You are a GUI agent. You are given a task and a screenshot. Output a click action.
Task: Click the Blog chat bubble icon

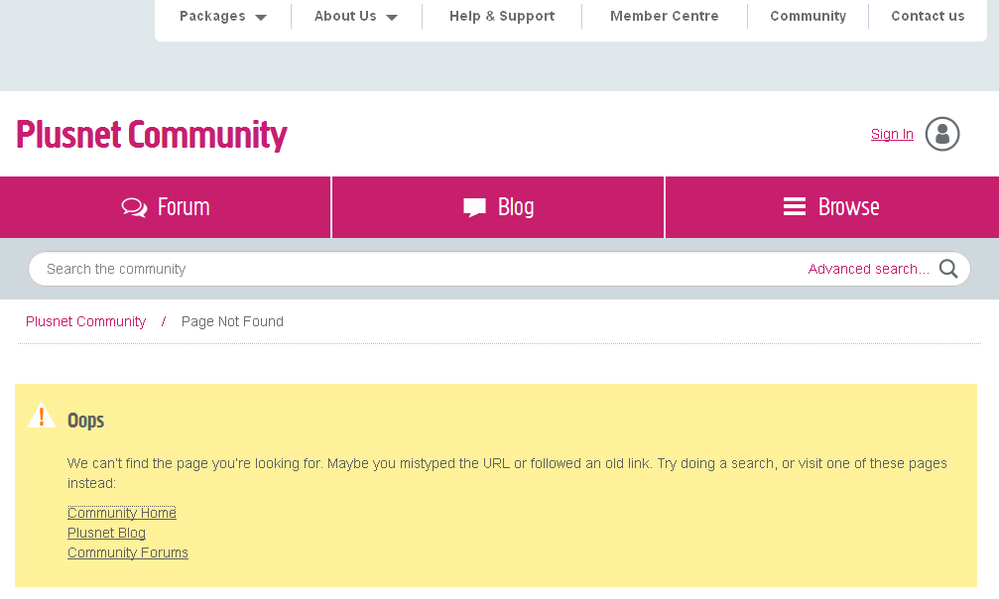473,207
